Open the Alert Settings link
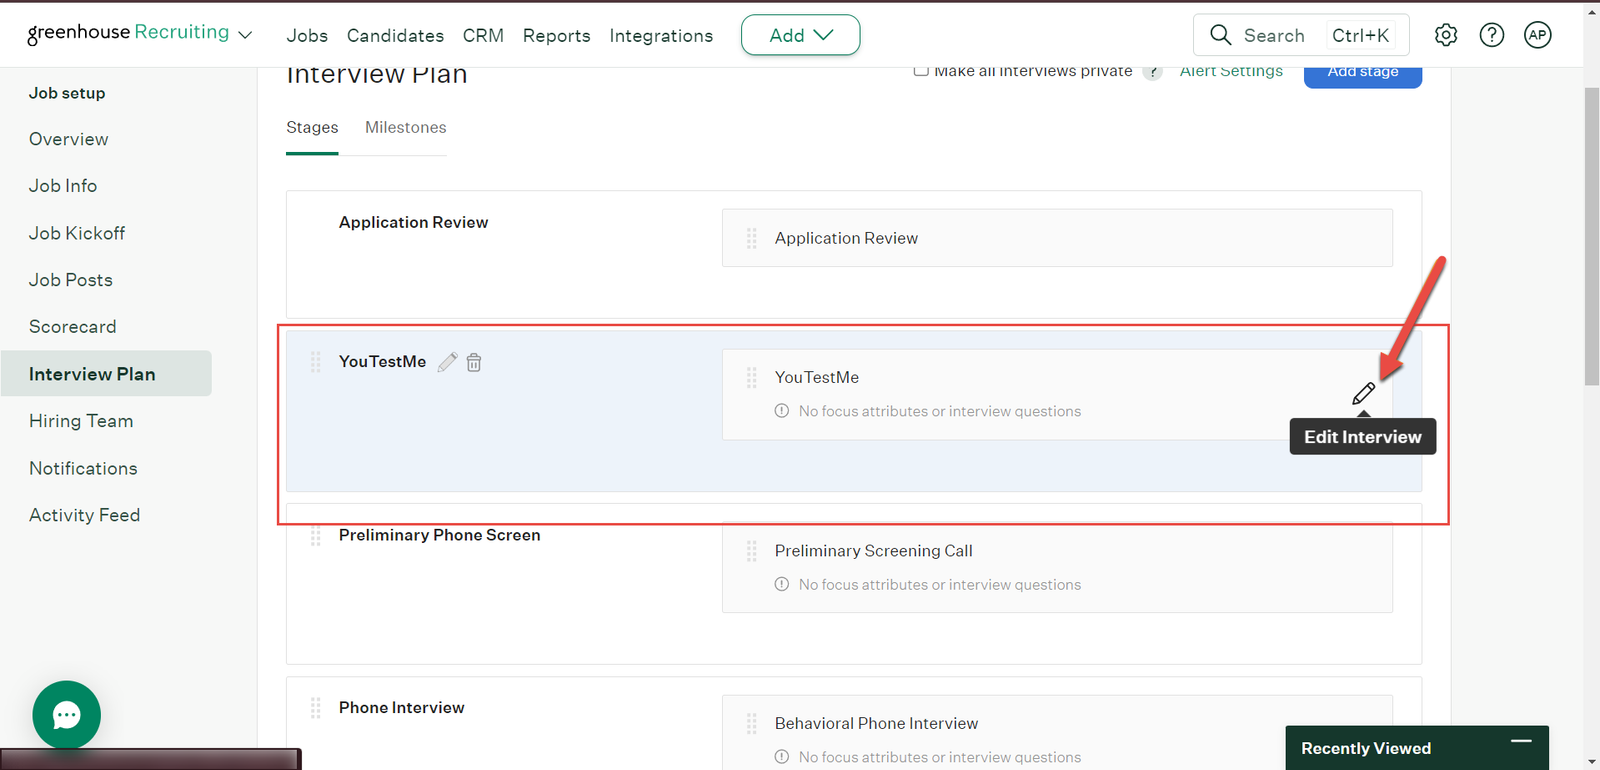This screenshot has height=770, width=1600. tap(1231, 72)
